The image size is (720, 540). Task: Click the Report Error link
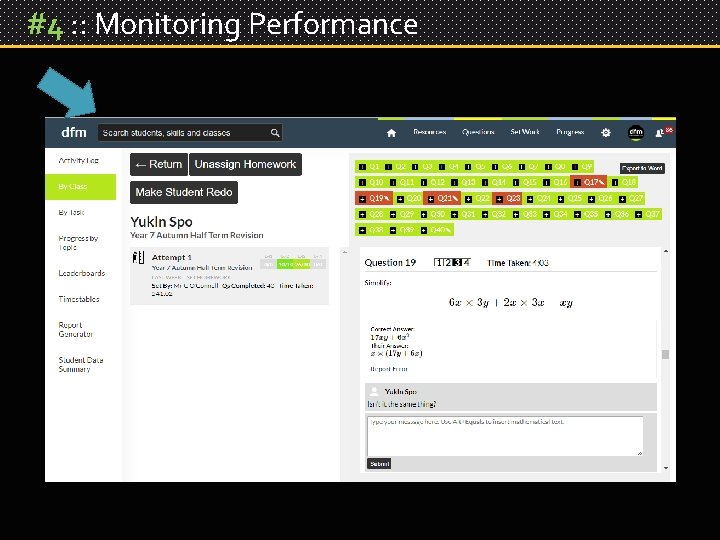pyautogui.click(x=389, y=369)
